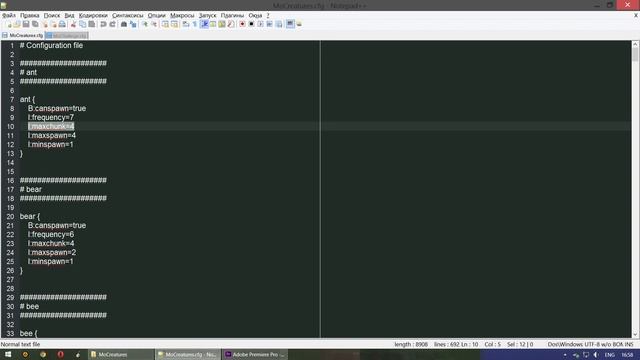Open the Макросы menu

coord(182,15)
